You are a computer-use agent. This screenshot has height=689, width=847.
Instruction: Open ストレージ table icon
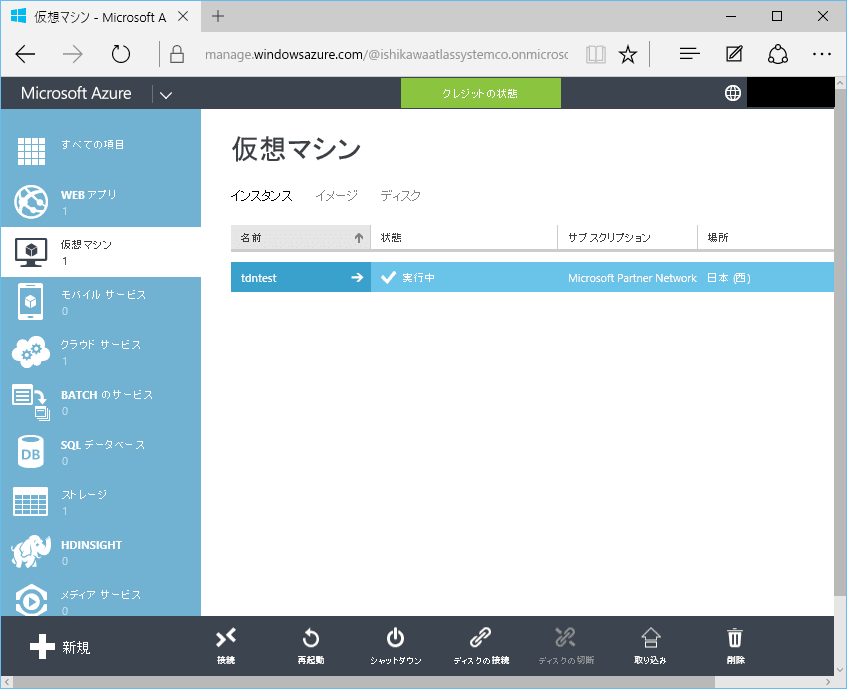pyautogui.click(x=31, y=502)
